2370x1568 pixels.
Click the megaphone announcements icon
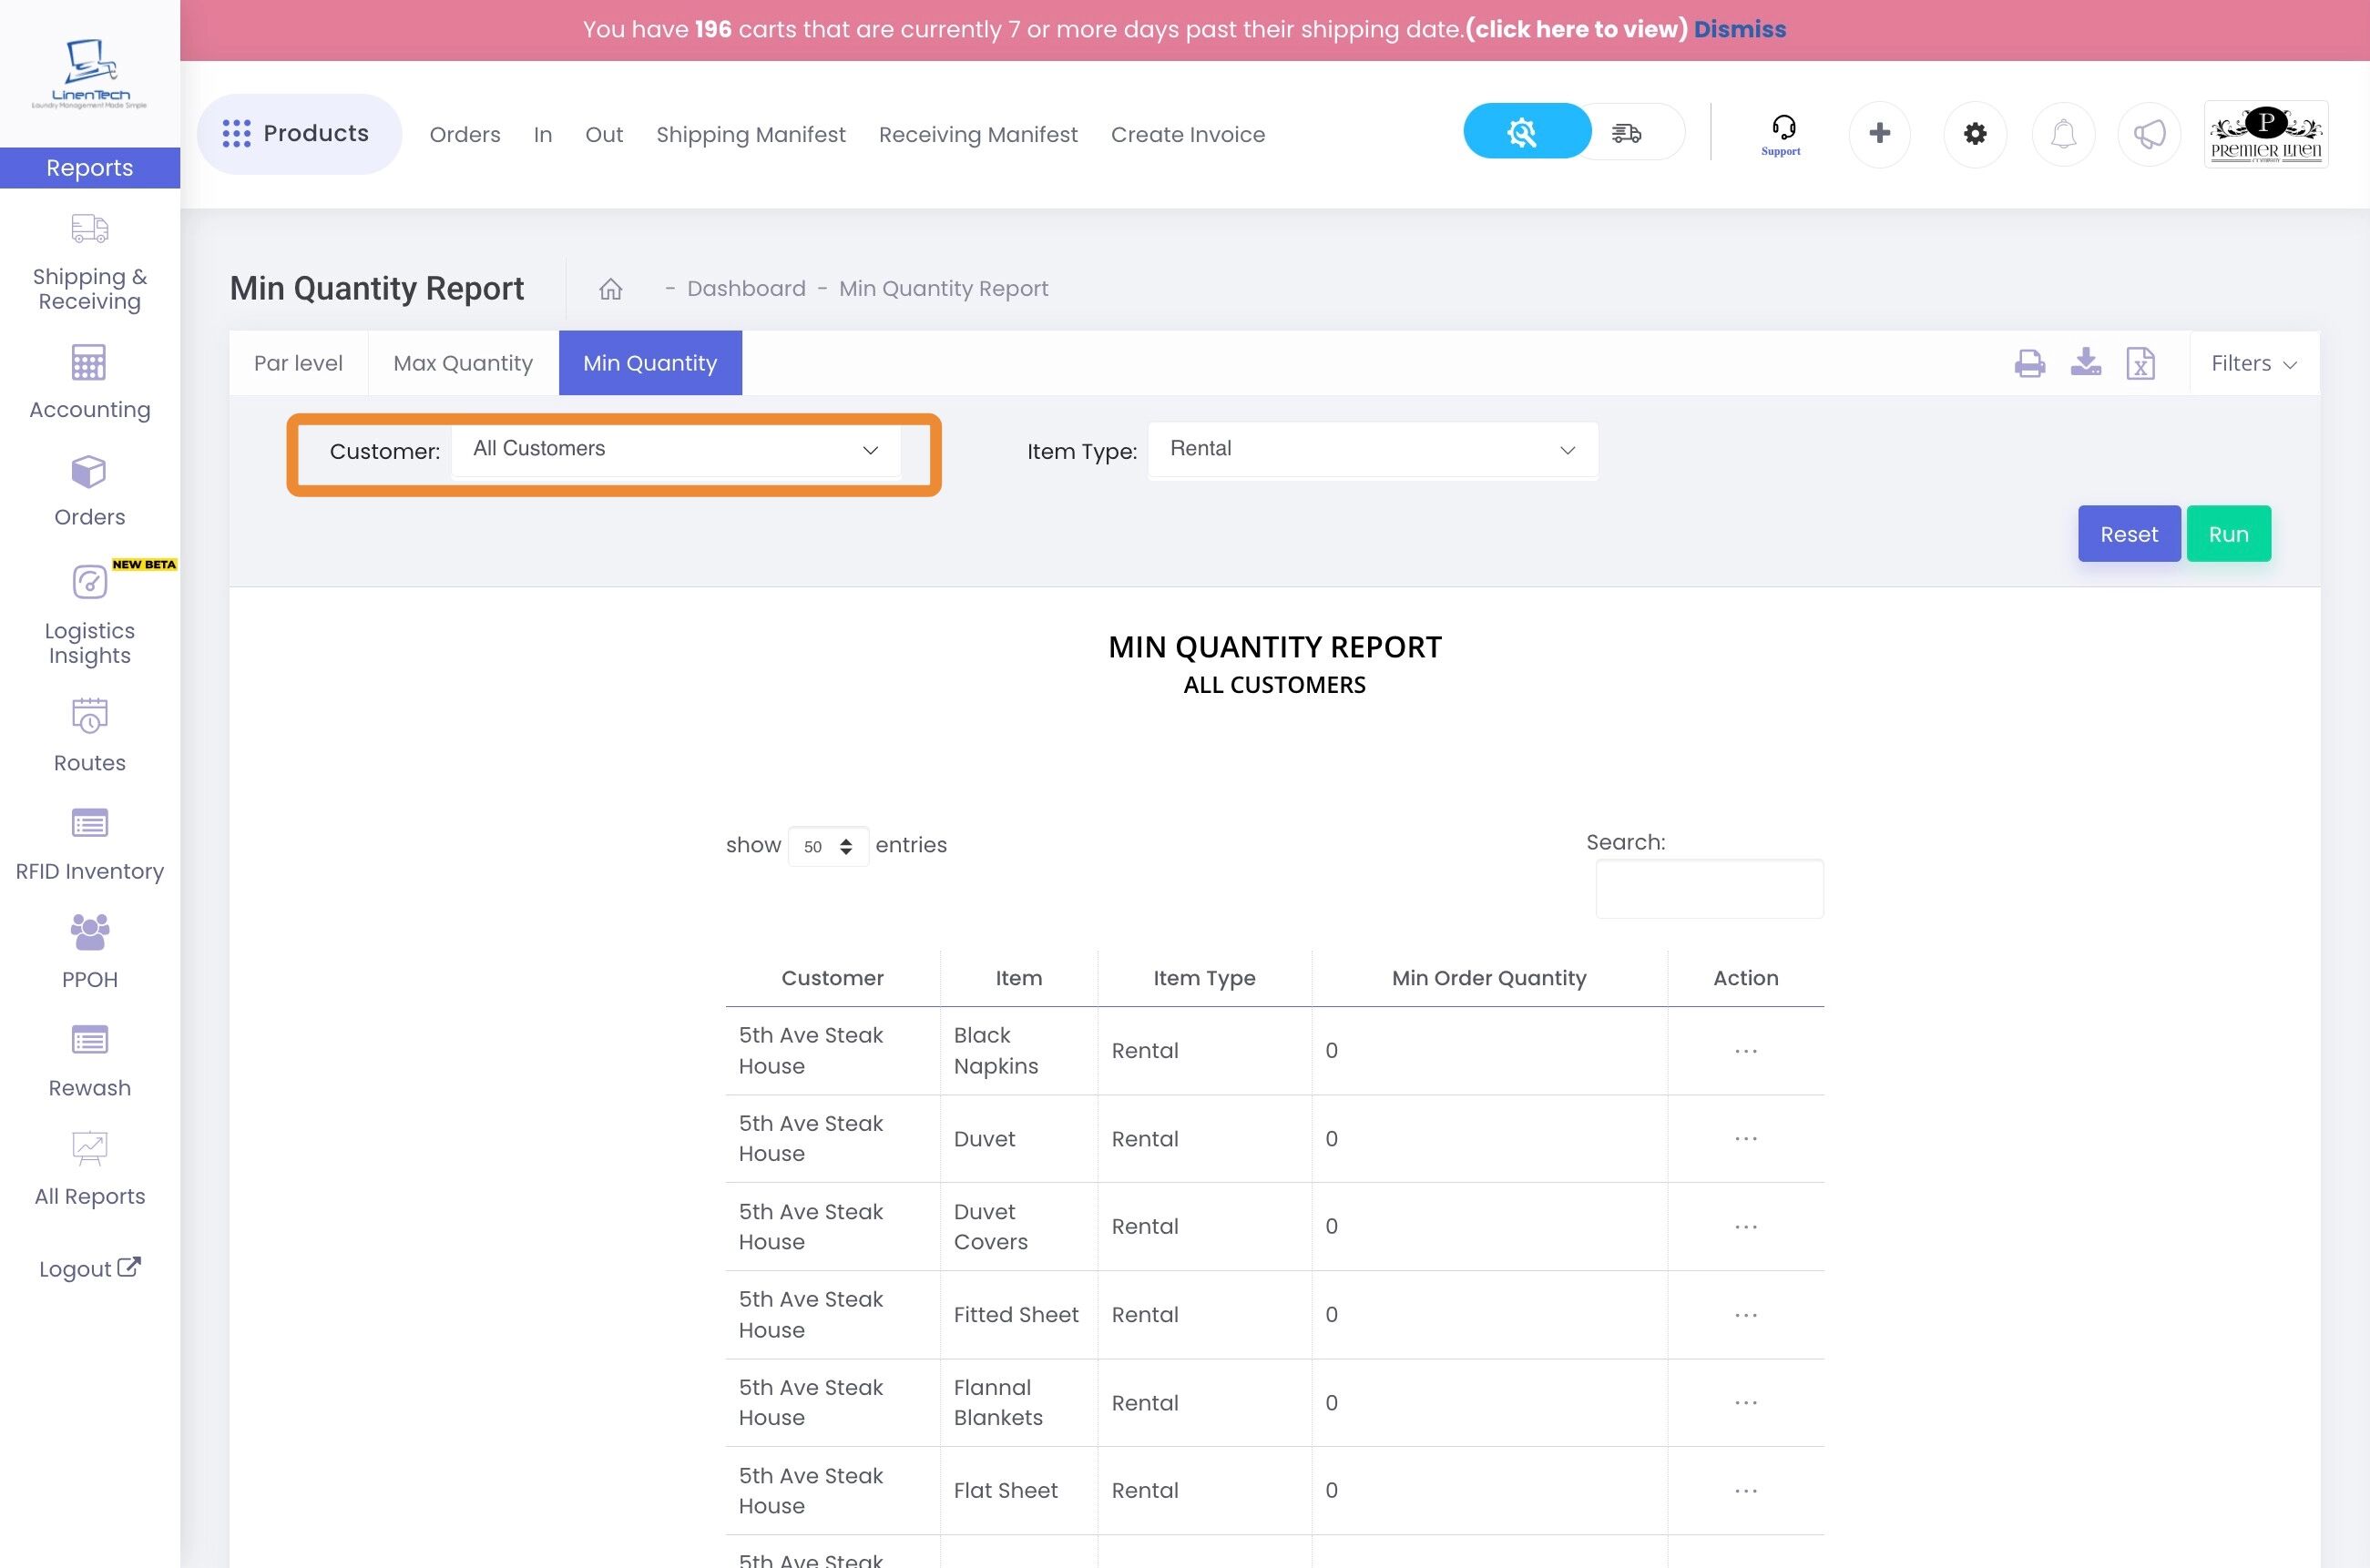(2149, 133)
